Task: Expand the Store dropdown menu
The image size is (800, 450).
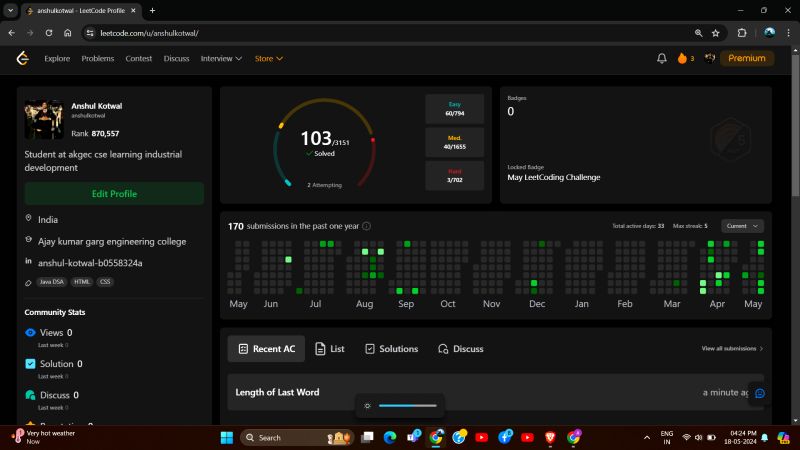Action: [269, 59]
